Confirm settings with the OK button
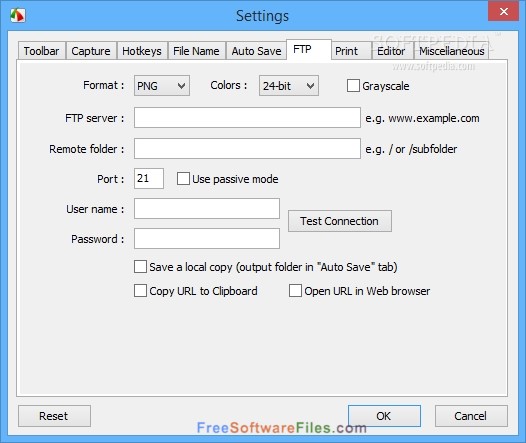The width and height of the screenshot is (526, 443). point(384,416)
